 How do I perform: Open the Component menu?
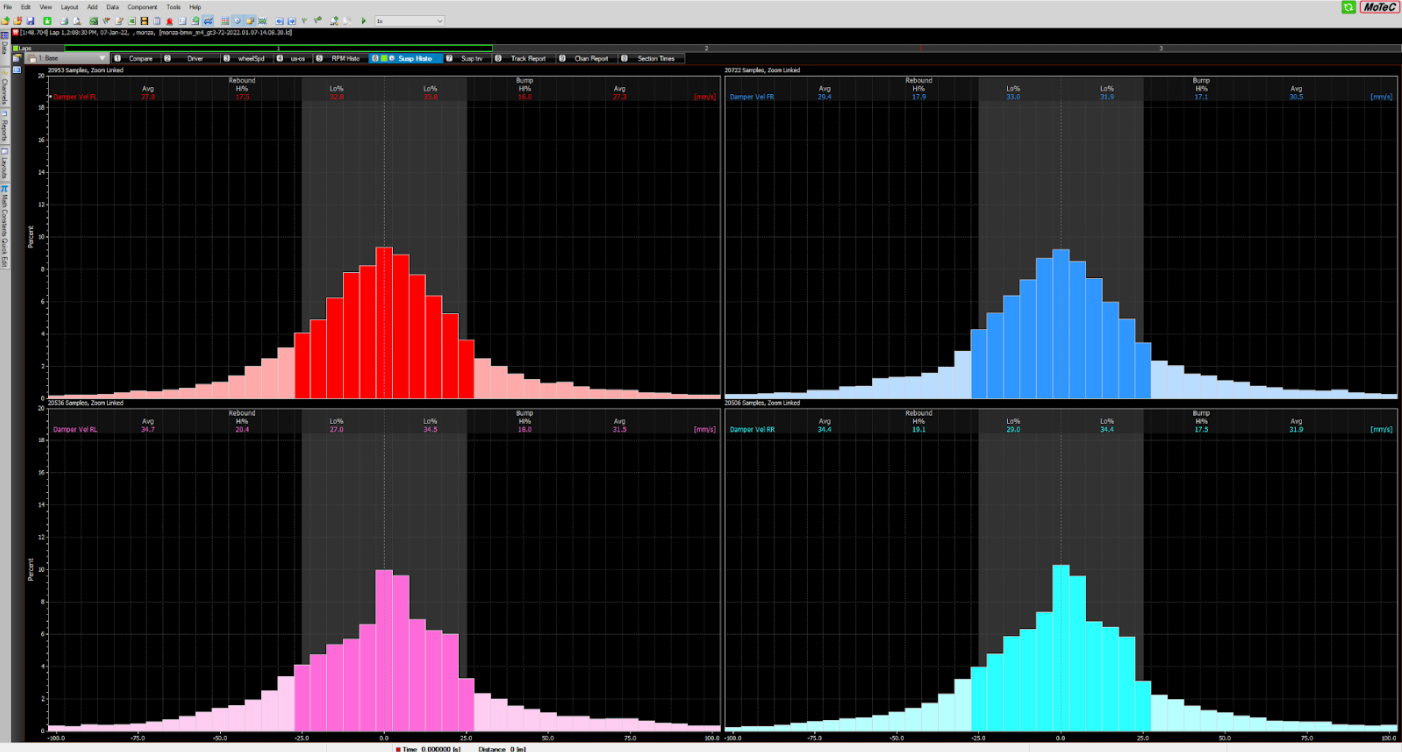tap(142, 7)
